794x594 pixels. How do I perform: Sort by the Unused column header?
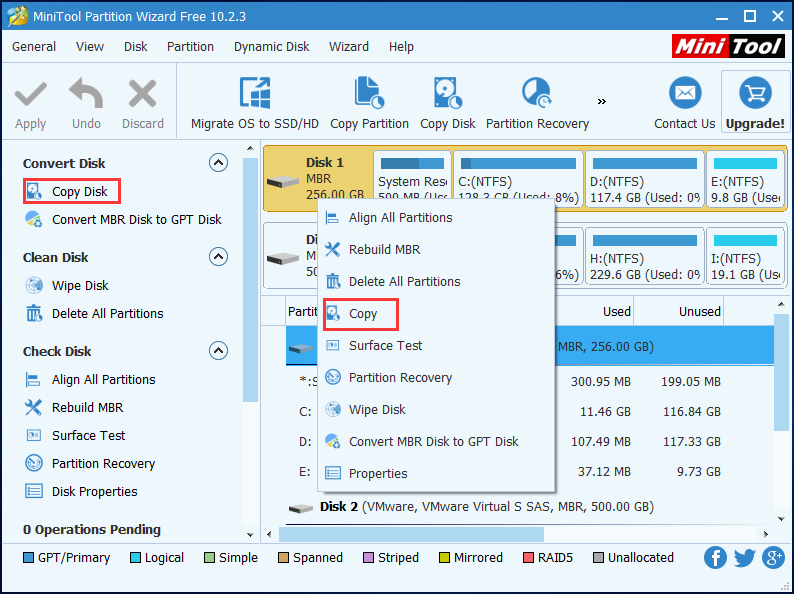coord(679,311)
